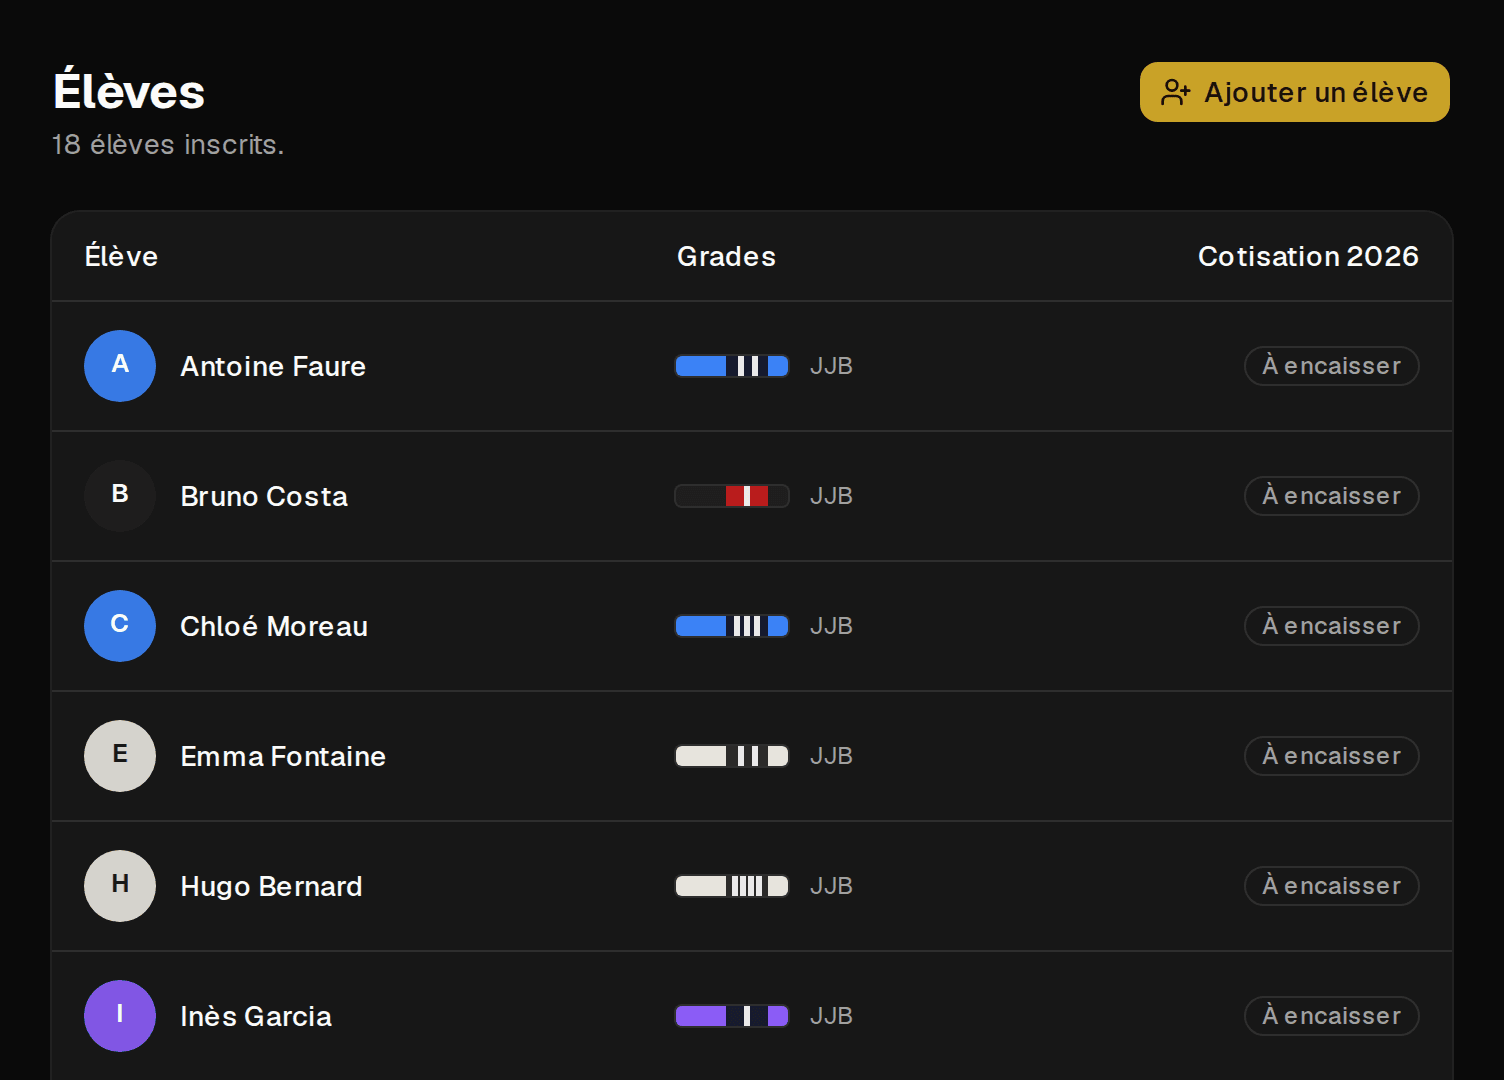Select the name Emma Fontaine
Image resolution: width=1504 pixels, height=1080 pixels.
283,756
